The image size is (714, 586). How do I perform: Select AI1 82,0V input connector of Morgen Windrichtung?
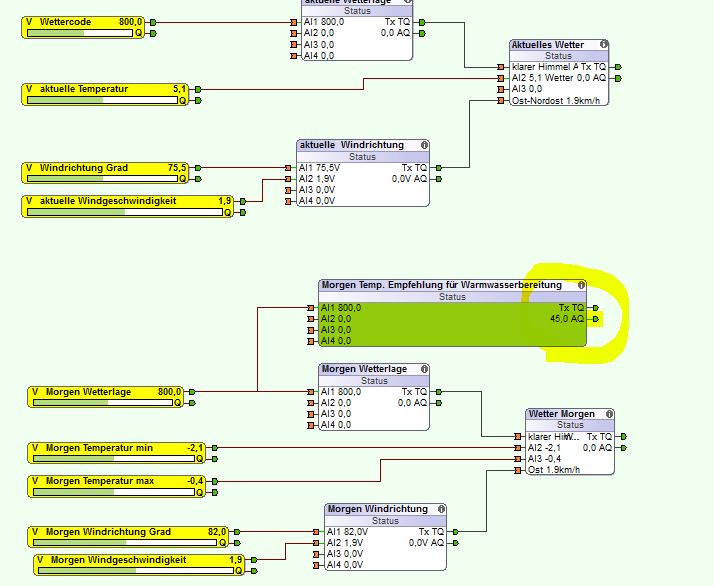pos(316,532)
